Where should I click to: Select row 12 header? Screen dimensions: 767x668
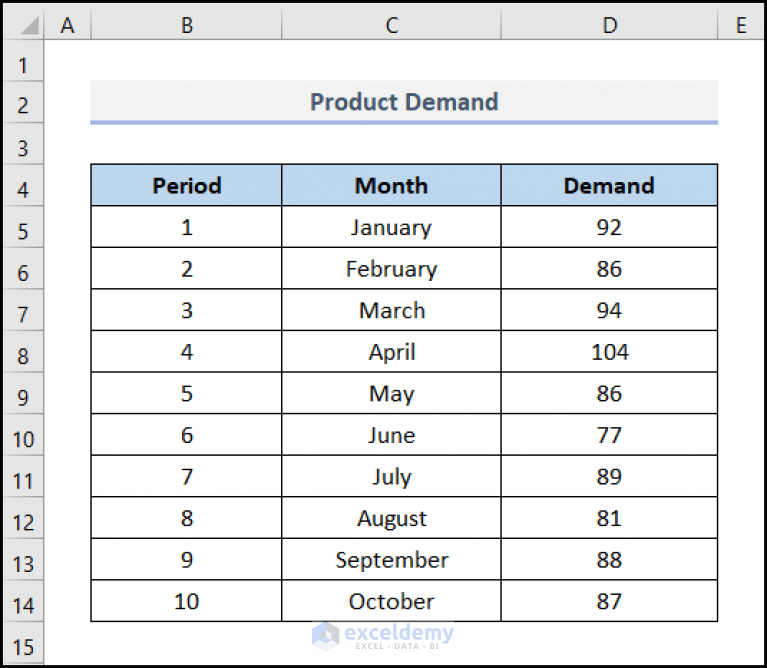pos(23,518)
